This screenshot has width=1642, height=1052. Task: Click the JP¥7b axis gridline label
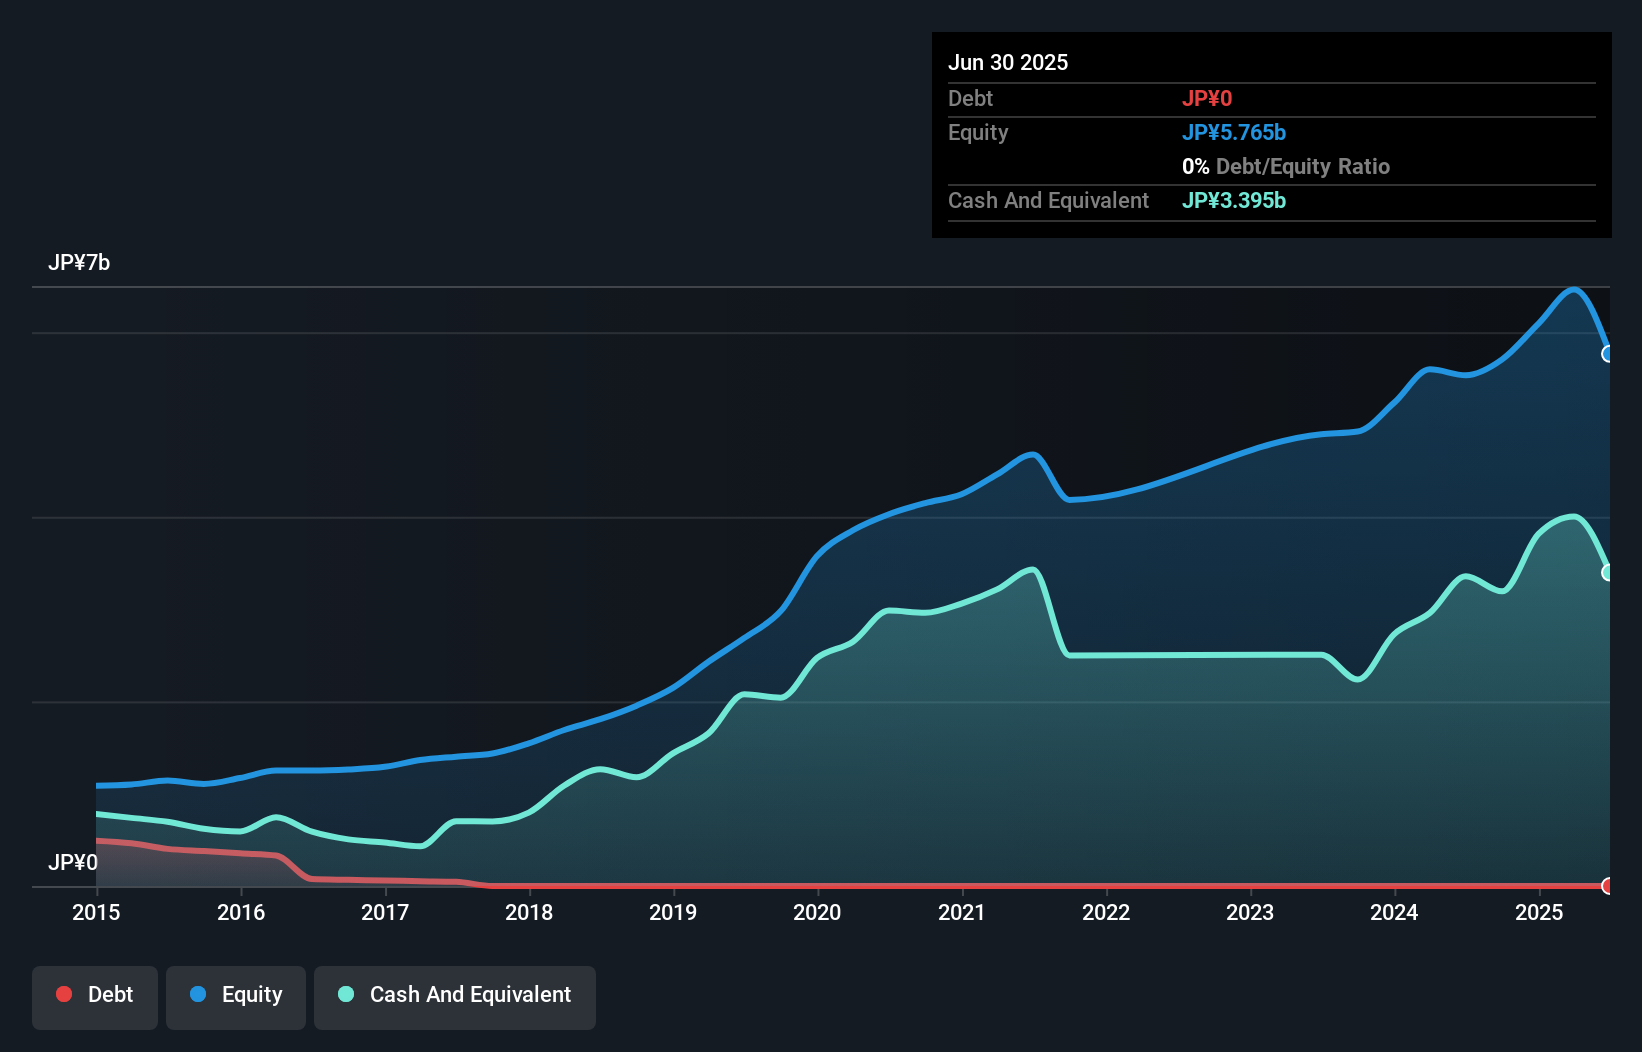[80, 262]
